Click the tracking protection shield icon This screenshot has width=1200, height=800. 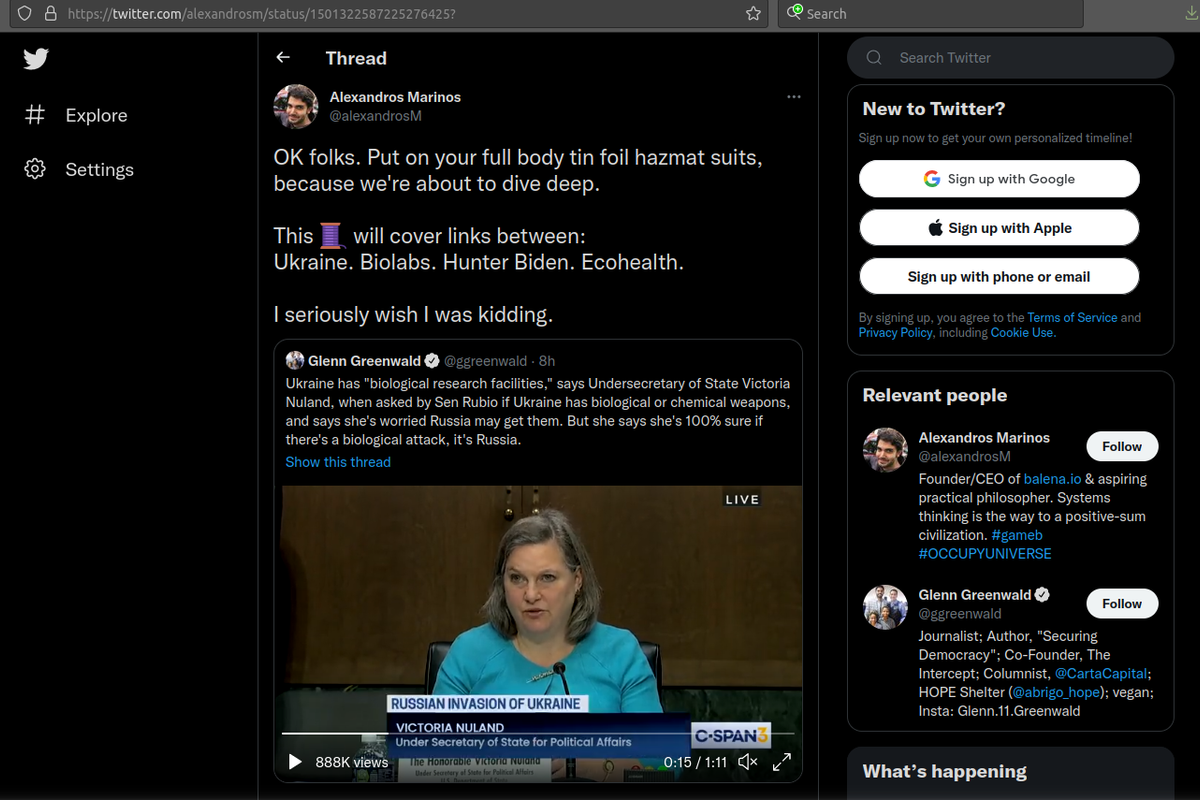pyautogui.click(x=26, y=14)
